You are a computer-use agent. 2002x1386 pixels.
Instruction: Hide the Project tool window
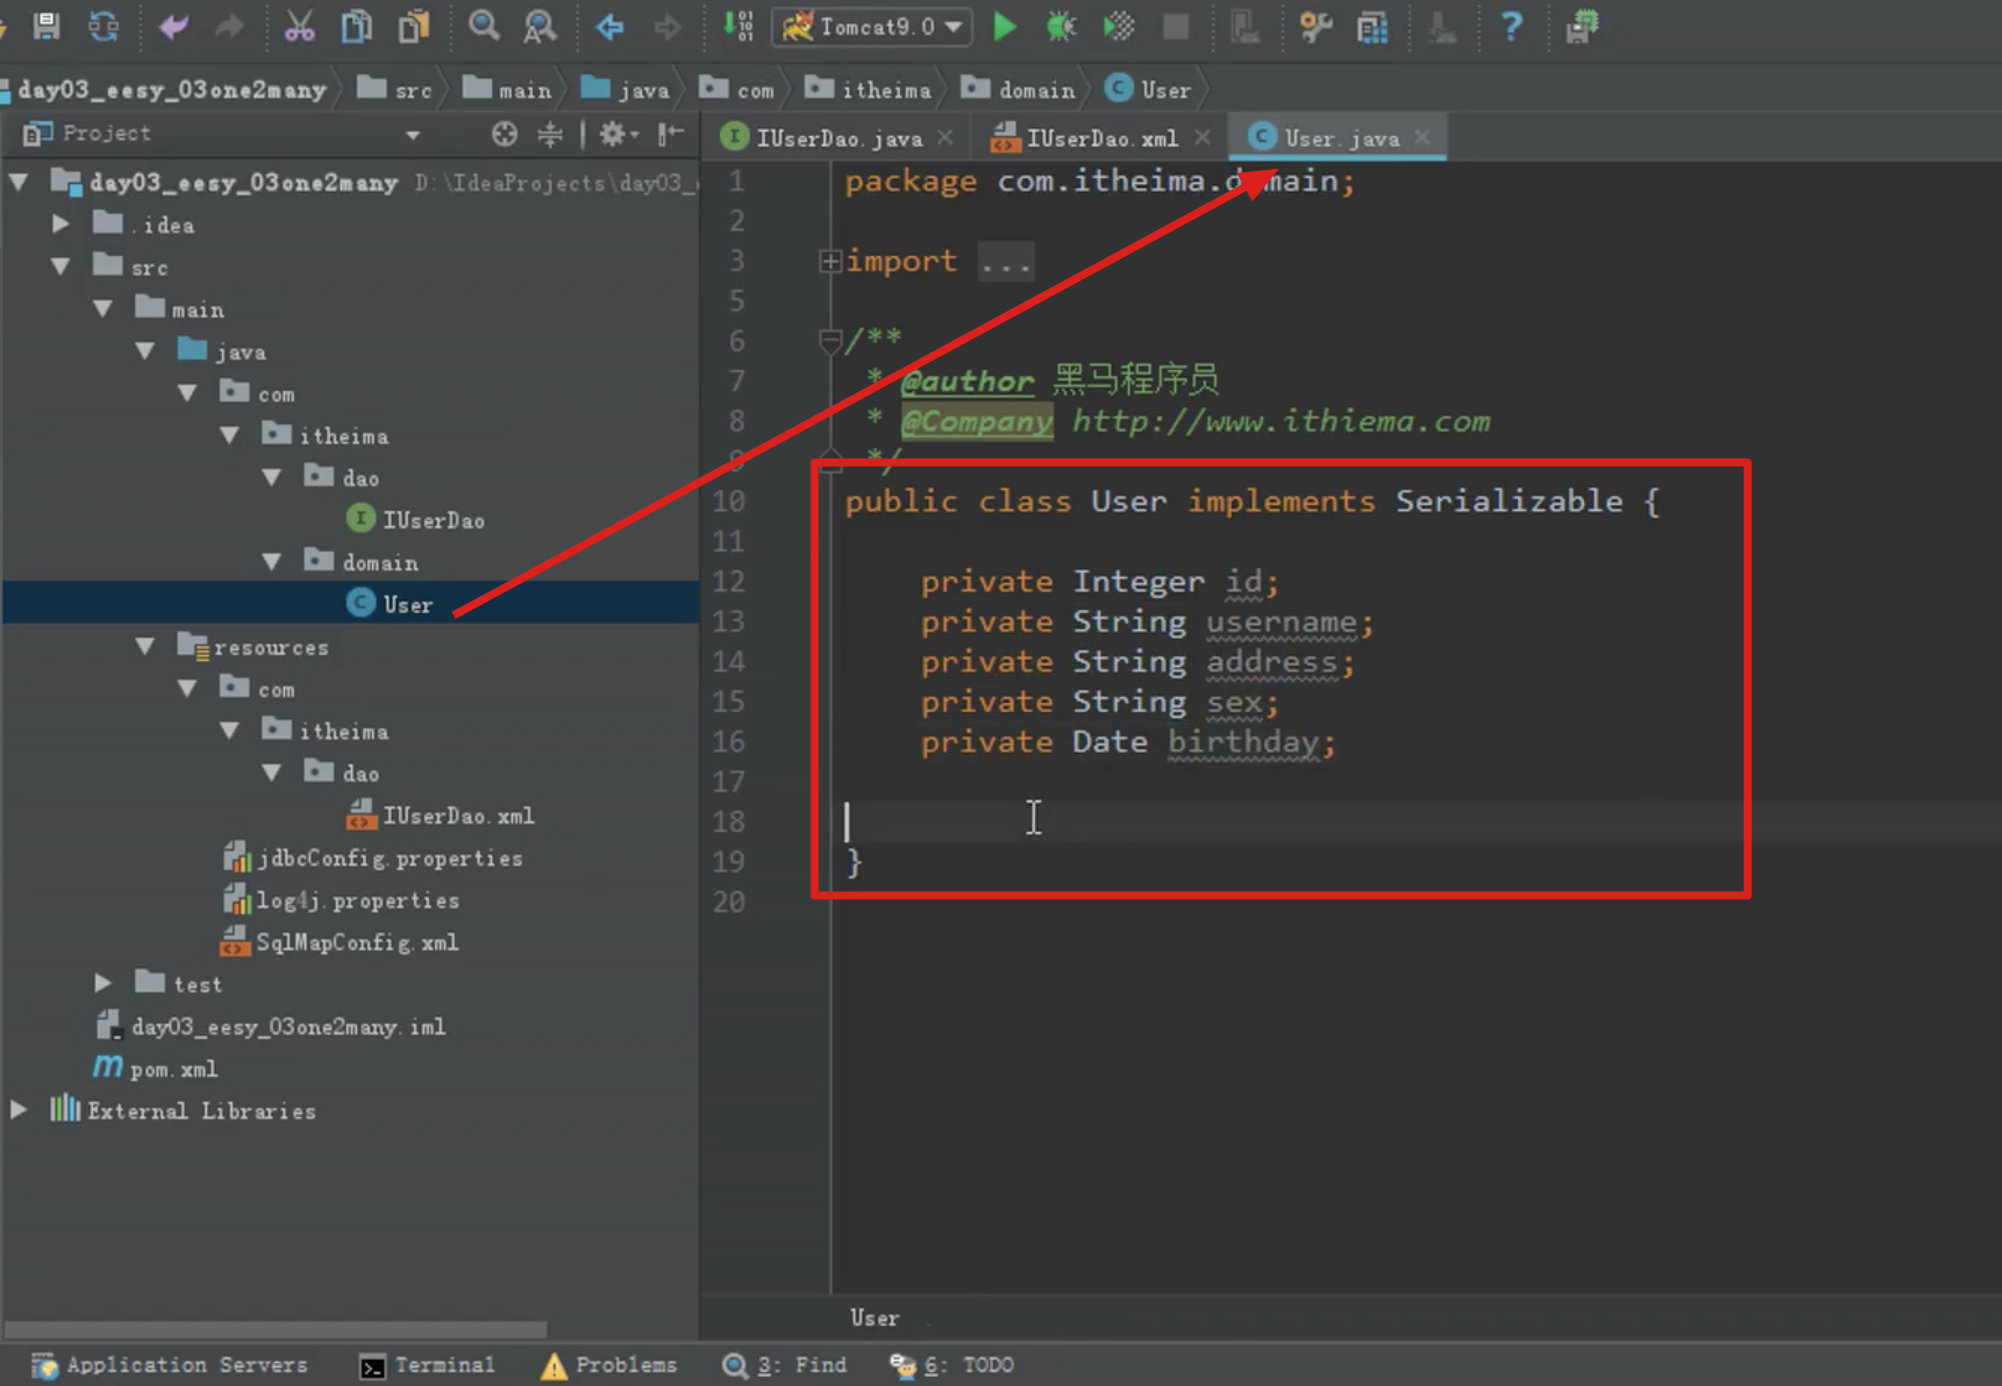671,133
